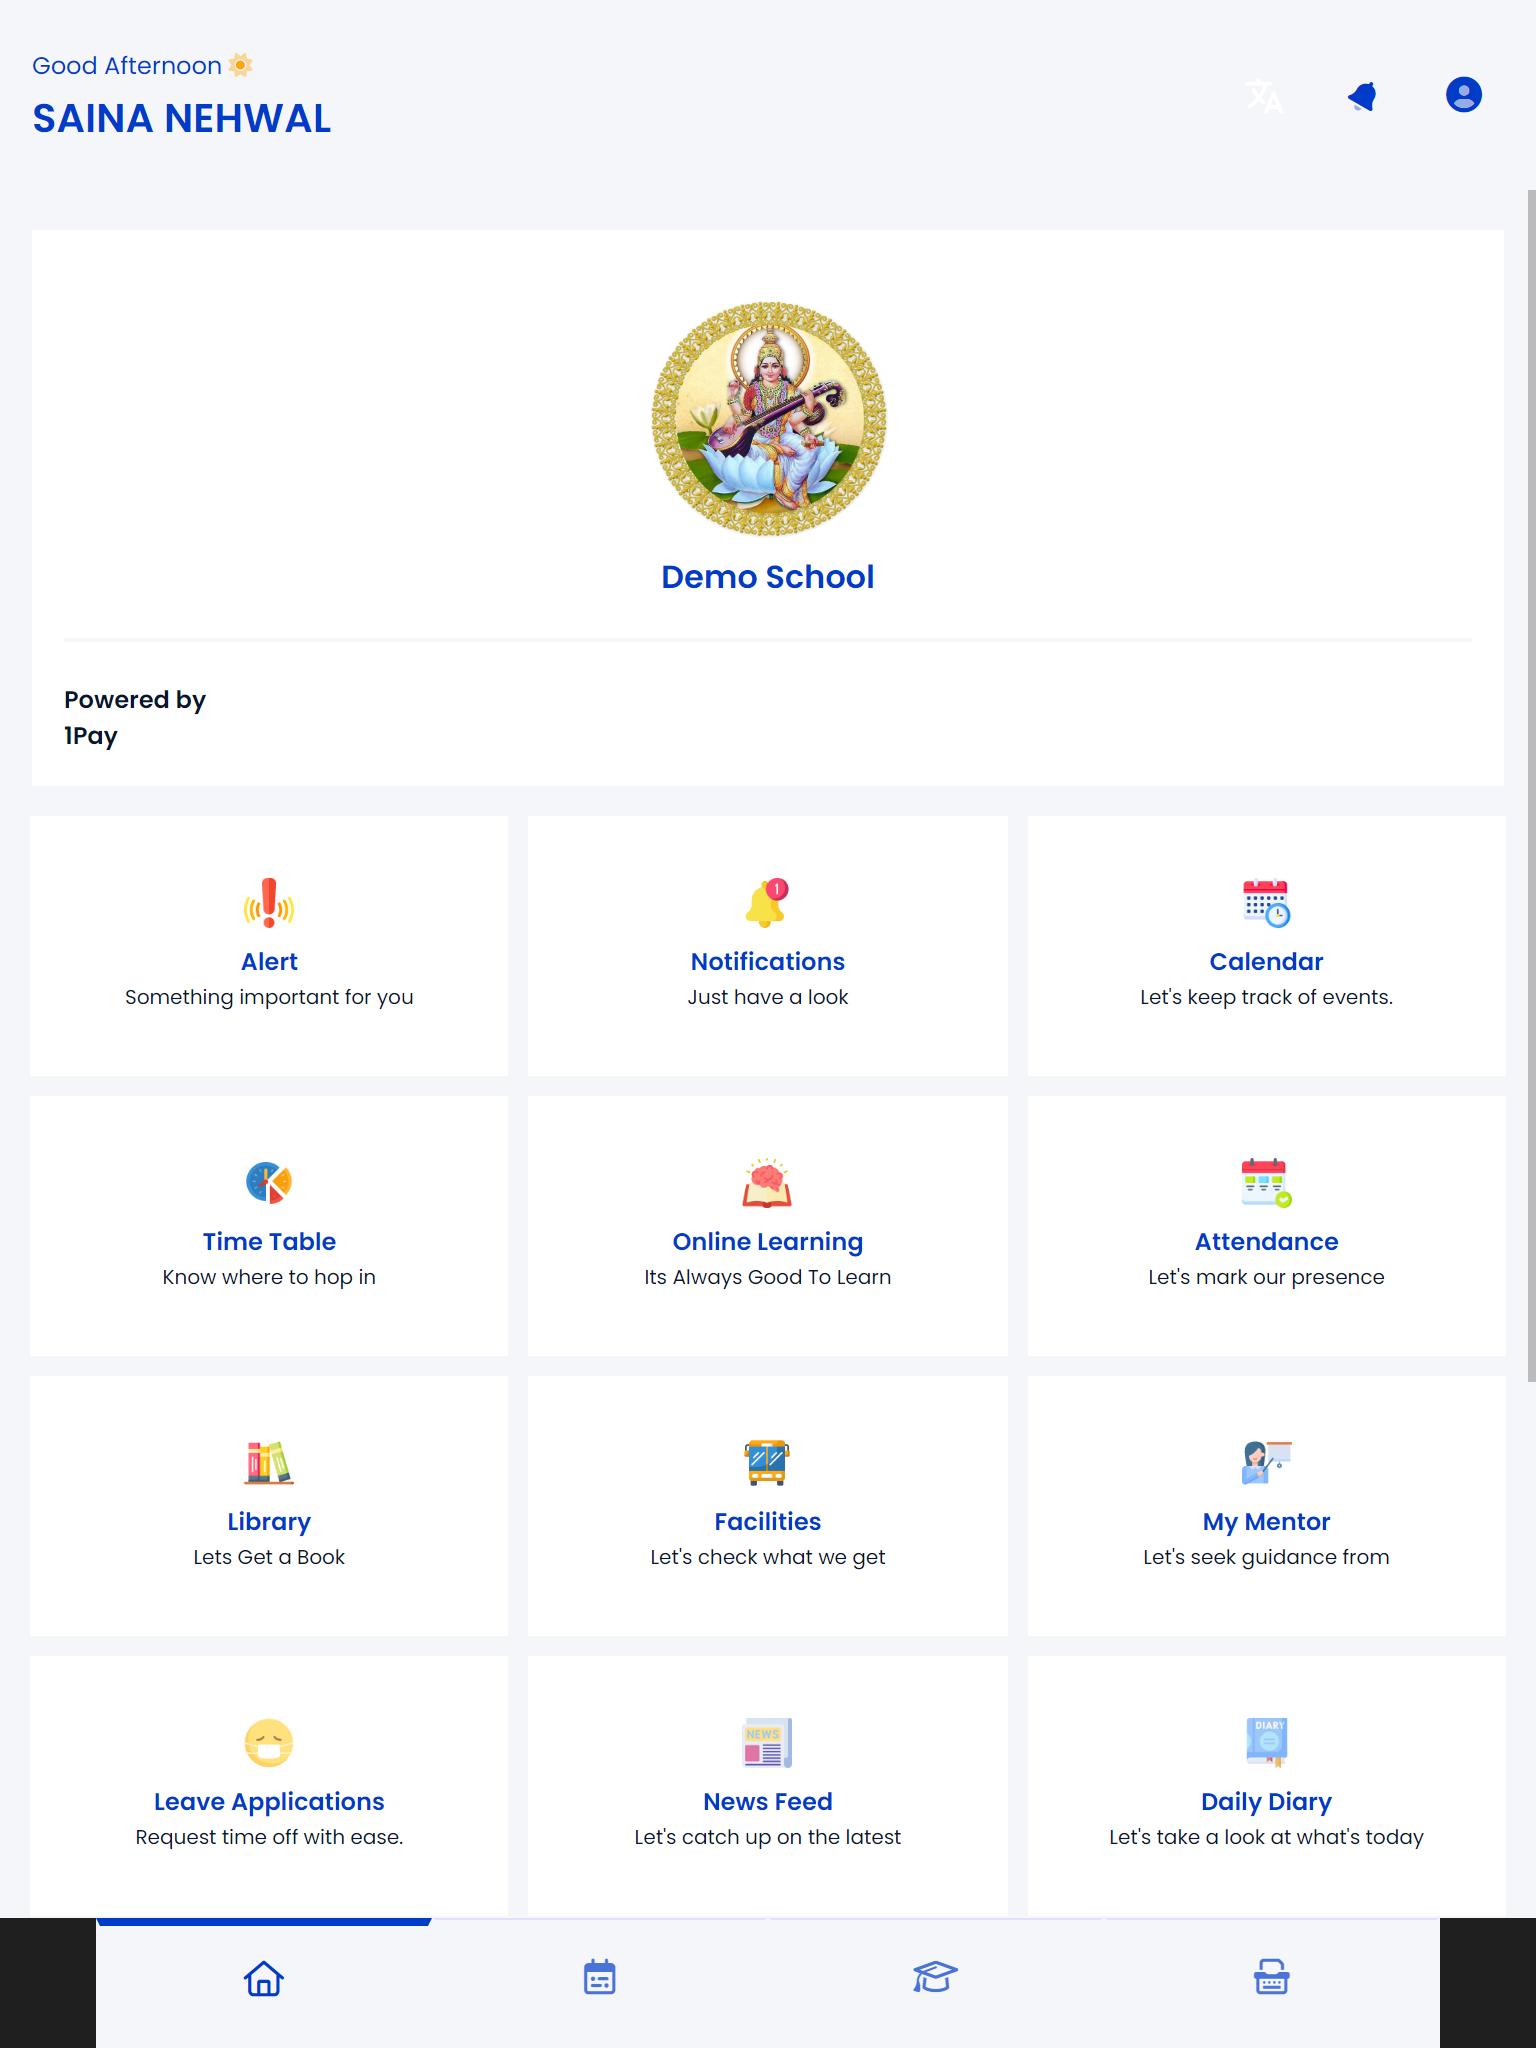1536x2048 pixels.
Task: Open the Facilities bus tile
Action: click(x=768, y=1506)
